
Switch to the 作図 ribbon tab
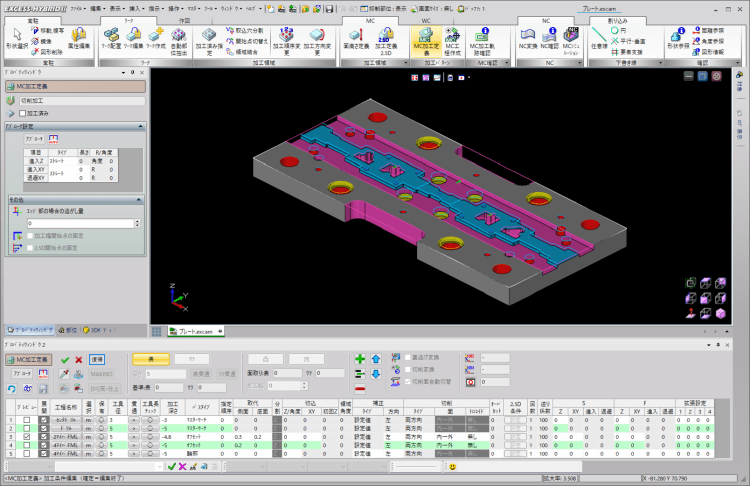pos(184,21)
